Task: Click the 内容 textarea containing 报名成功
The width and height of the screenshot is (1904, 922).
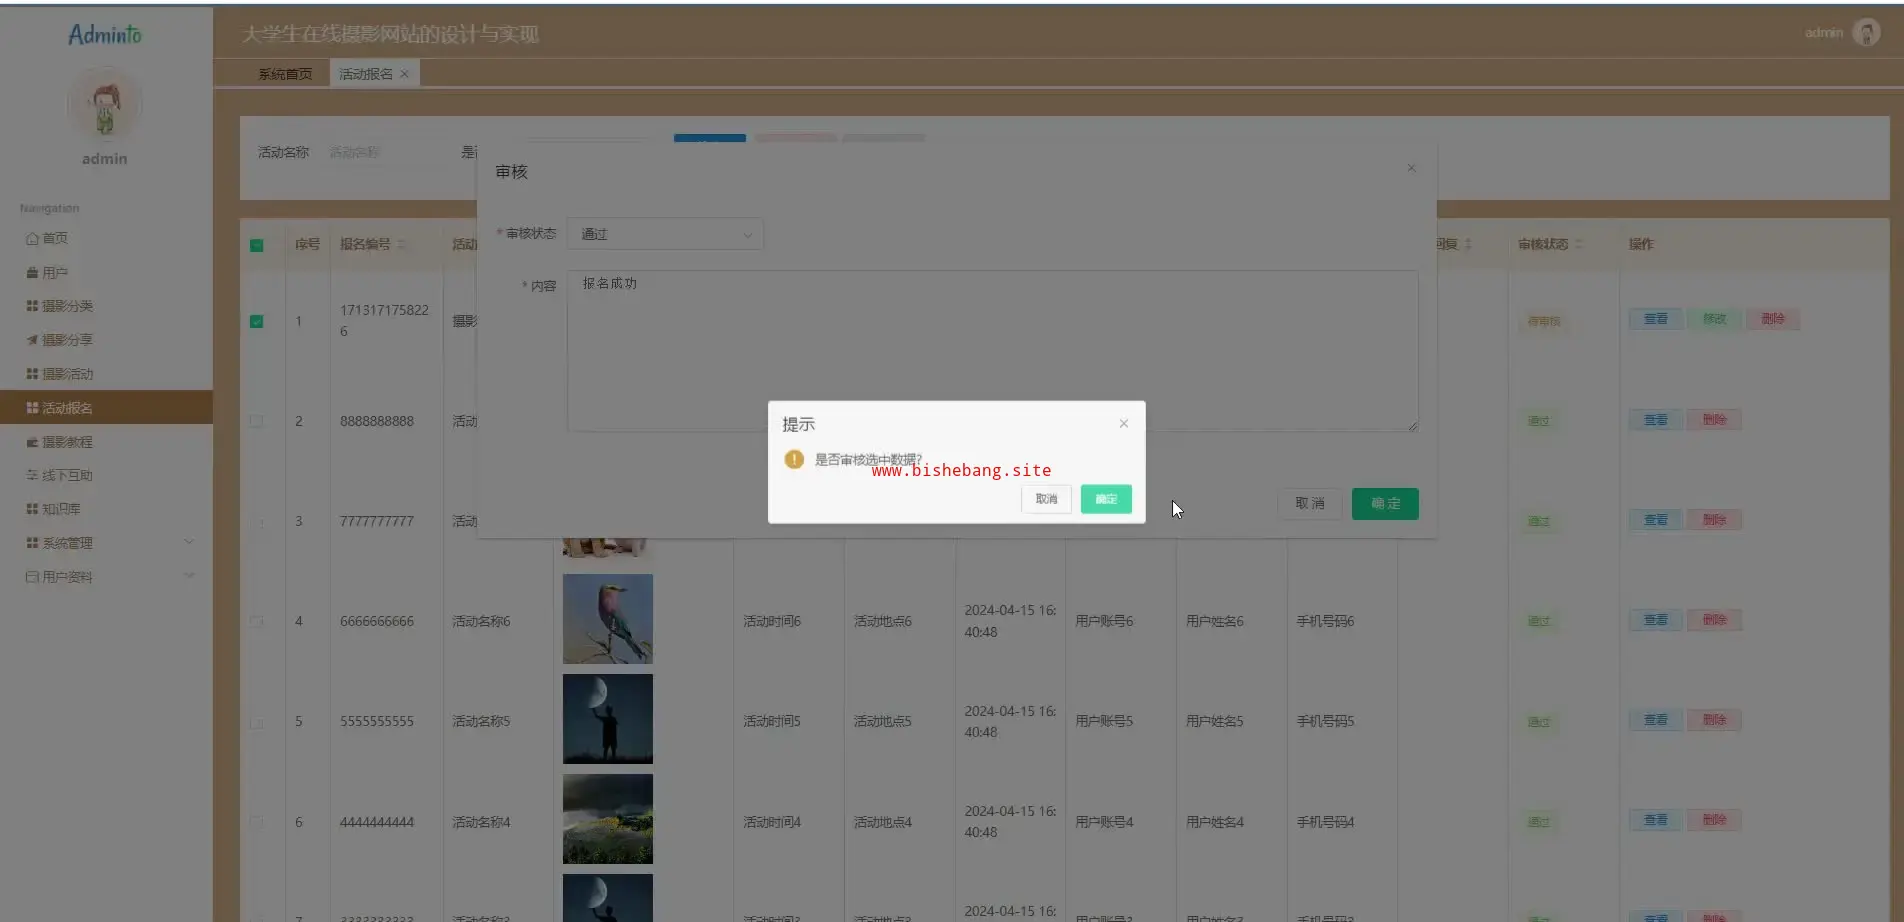Action: coord(992,351)
